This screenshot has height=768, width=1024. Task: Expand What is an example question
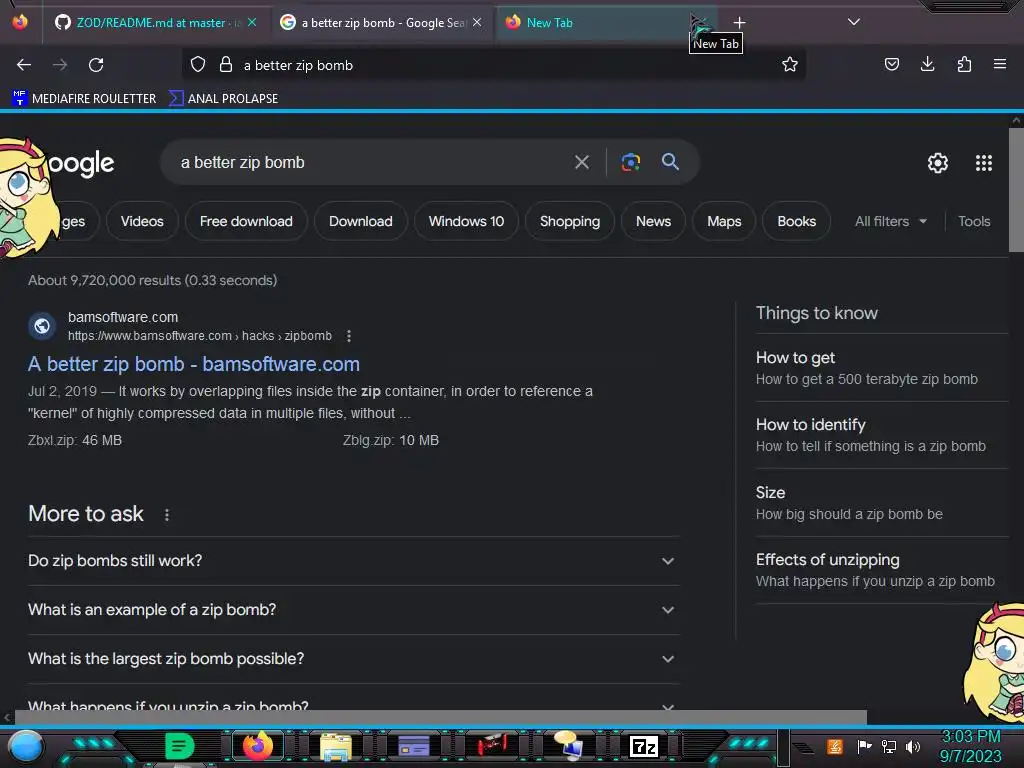[x=353, y=609]
